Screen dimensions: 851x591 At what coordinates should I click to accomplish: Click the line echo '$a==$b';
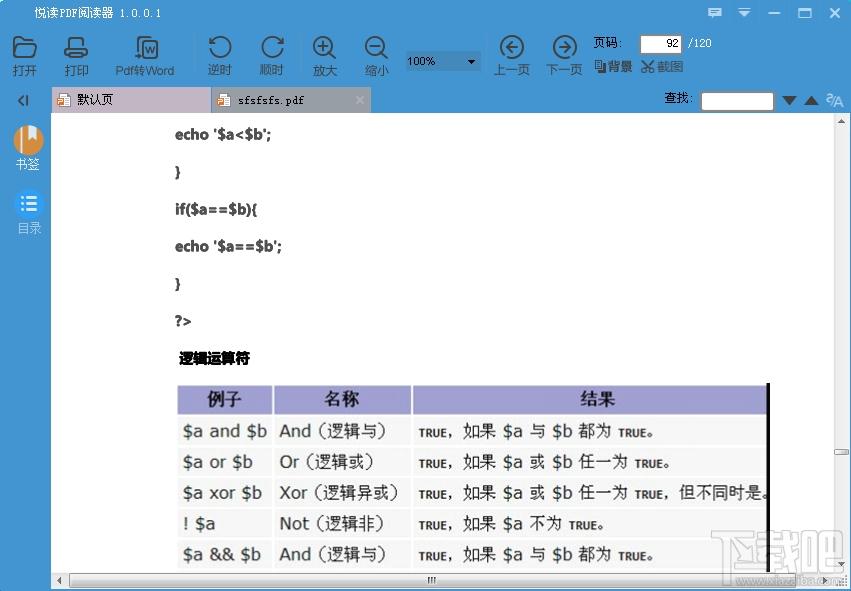228,247
